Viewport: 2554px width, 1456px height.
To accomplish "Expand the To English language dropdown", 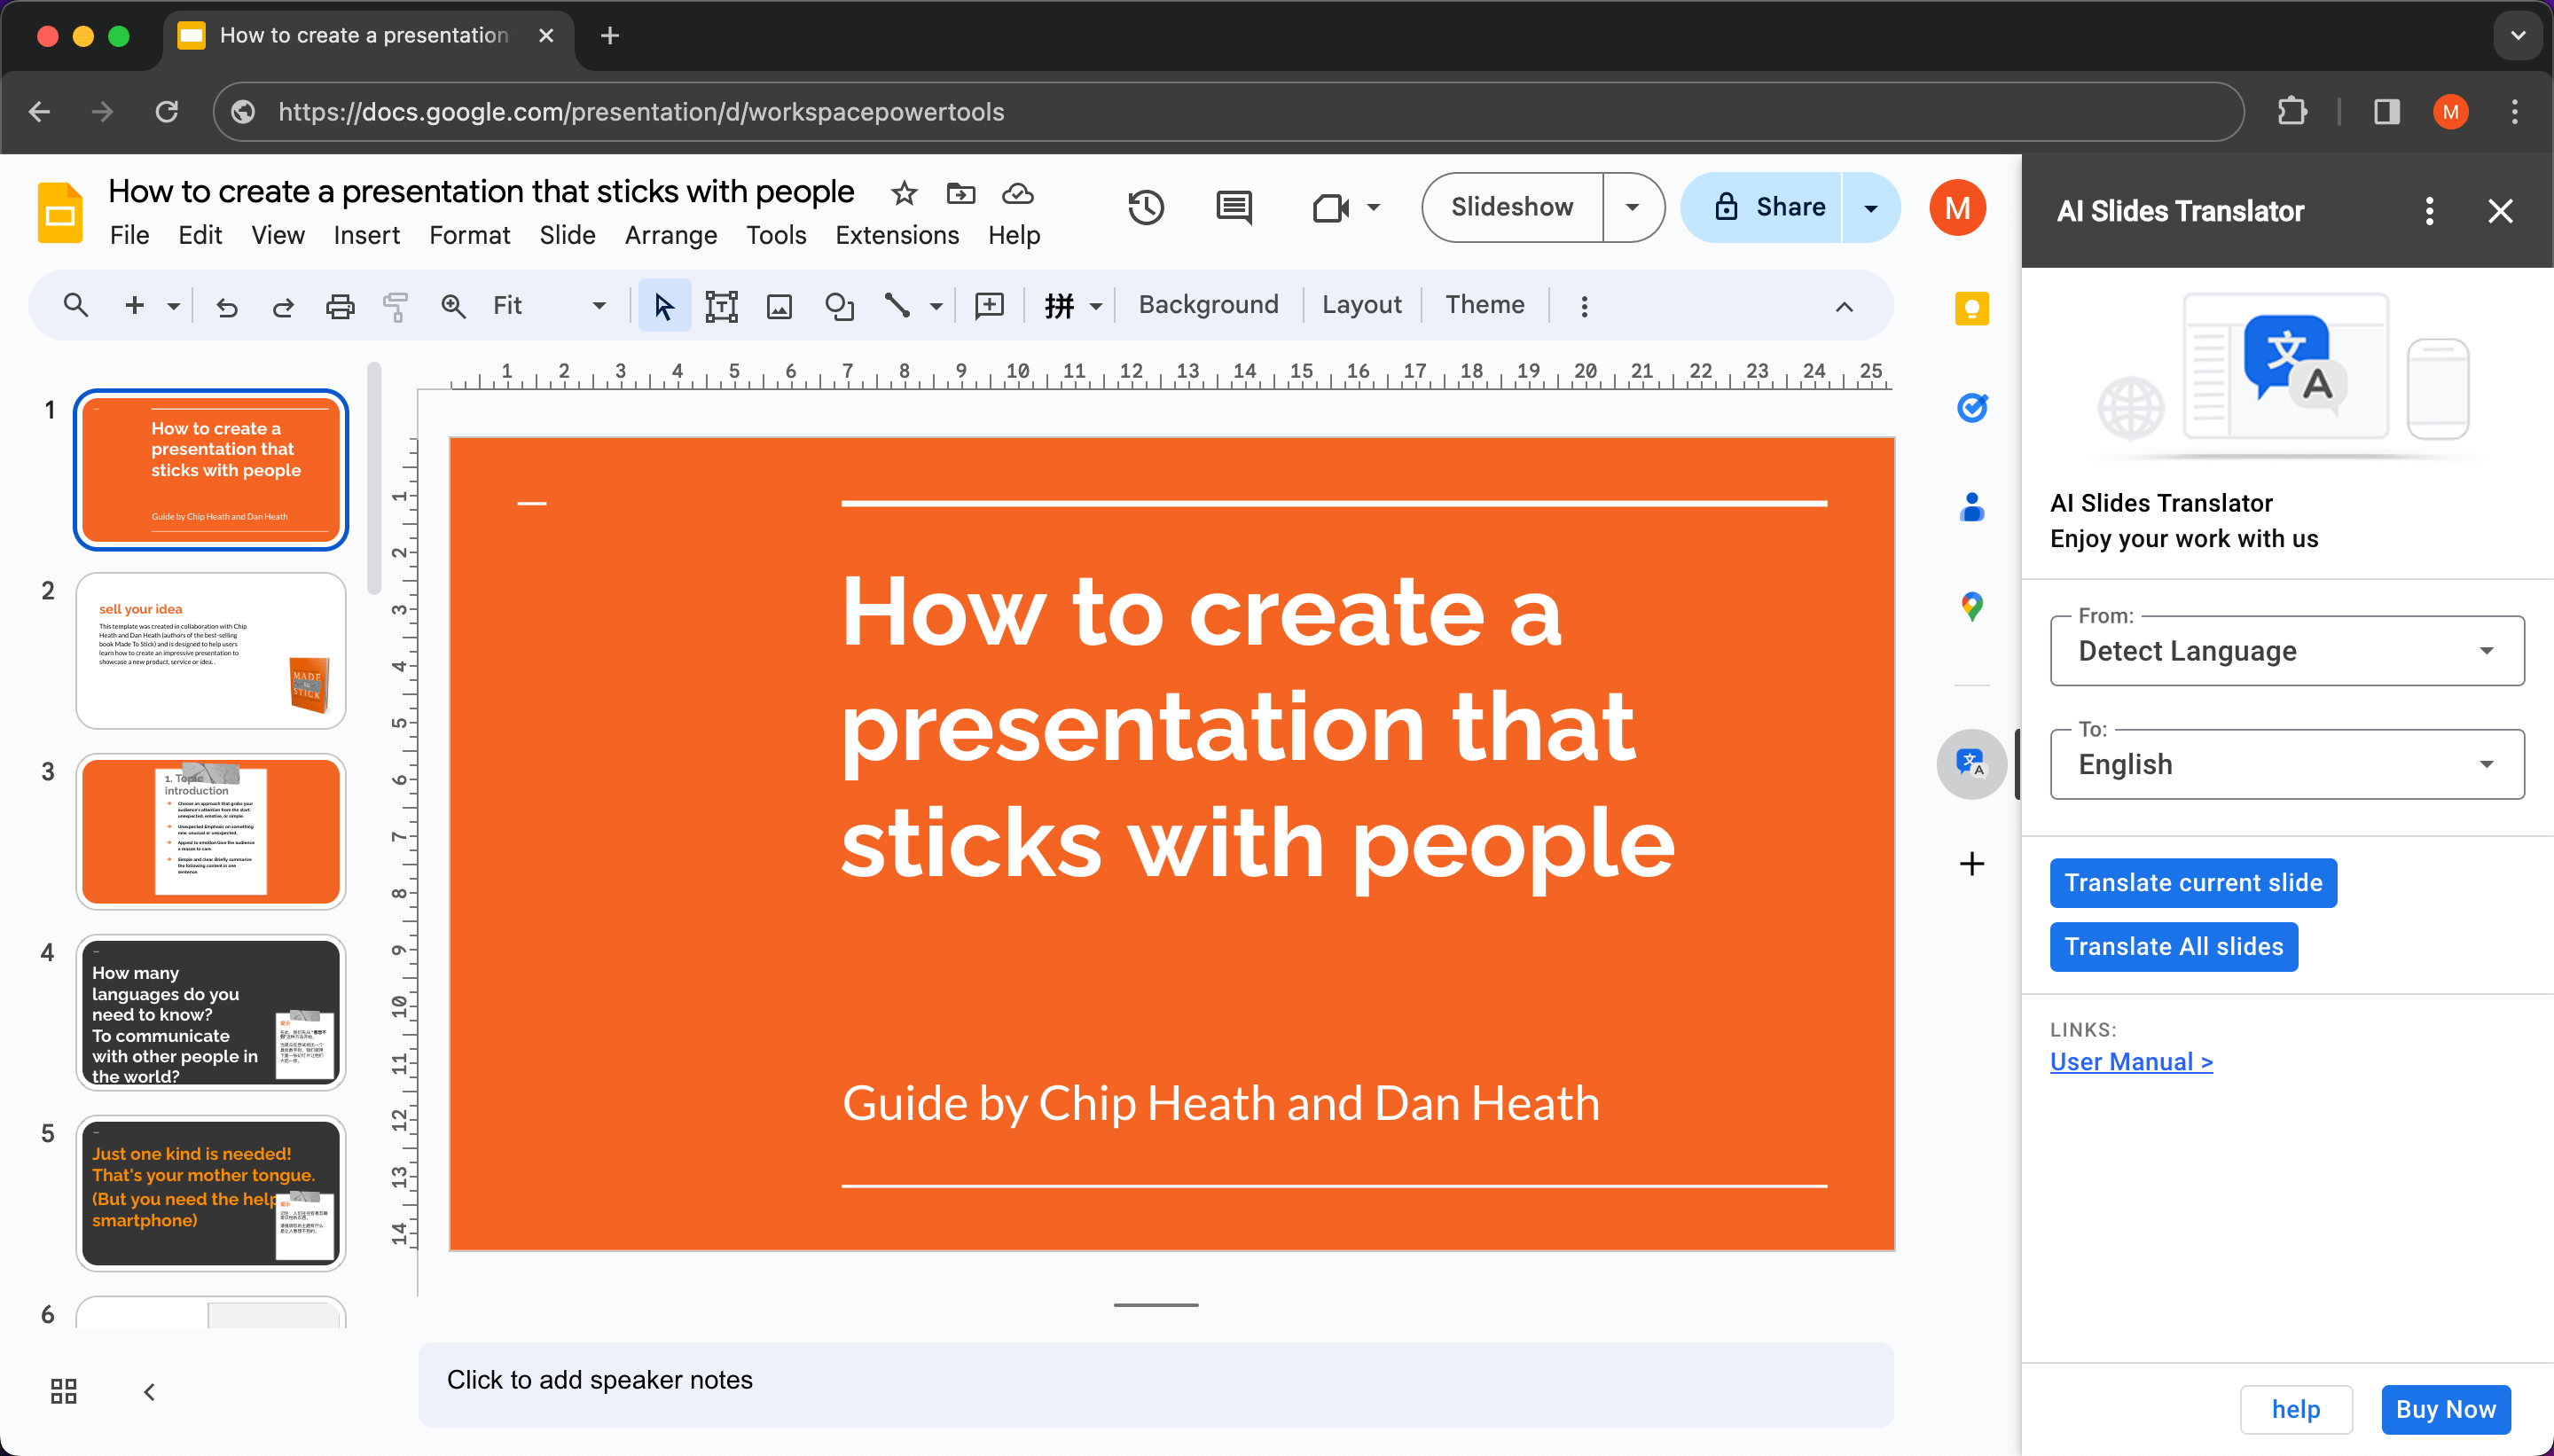I will click(x=2486, y=764).
